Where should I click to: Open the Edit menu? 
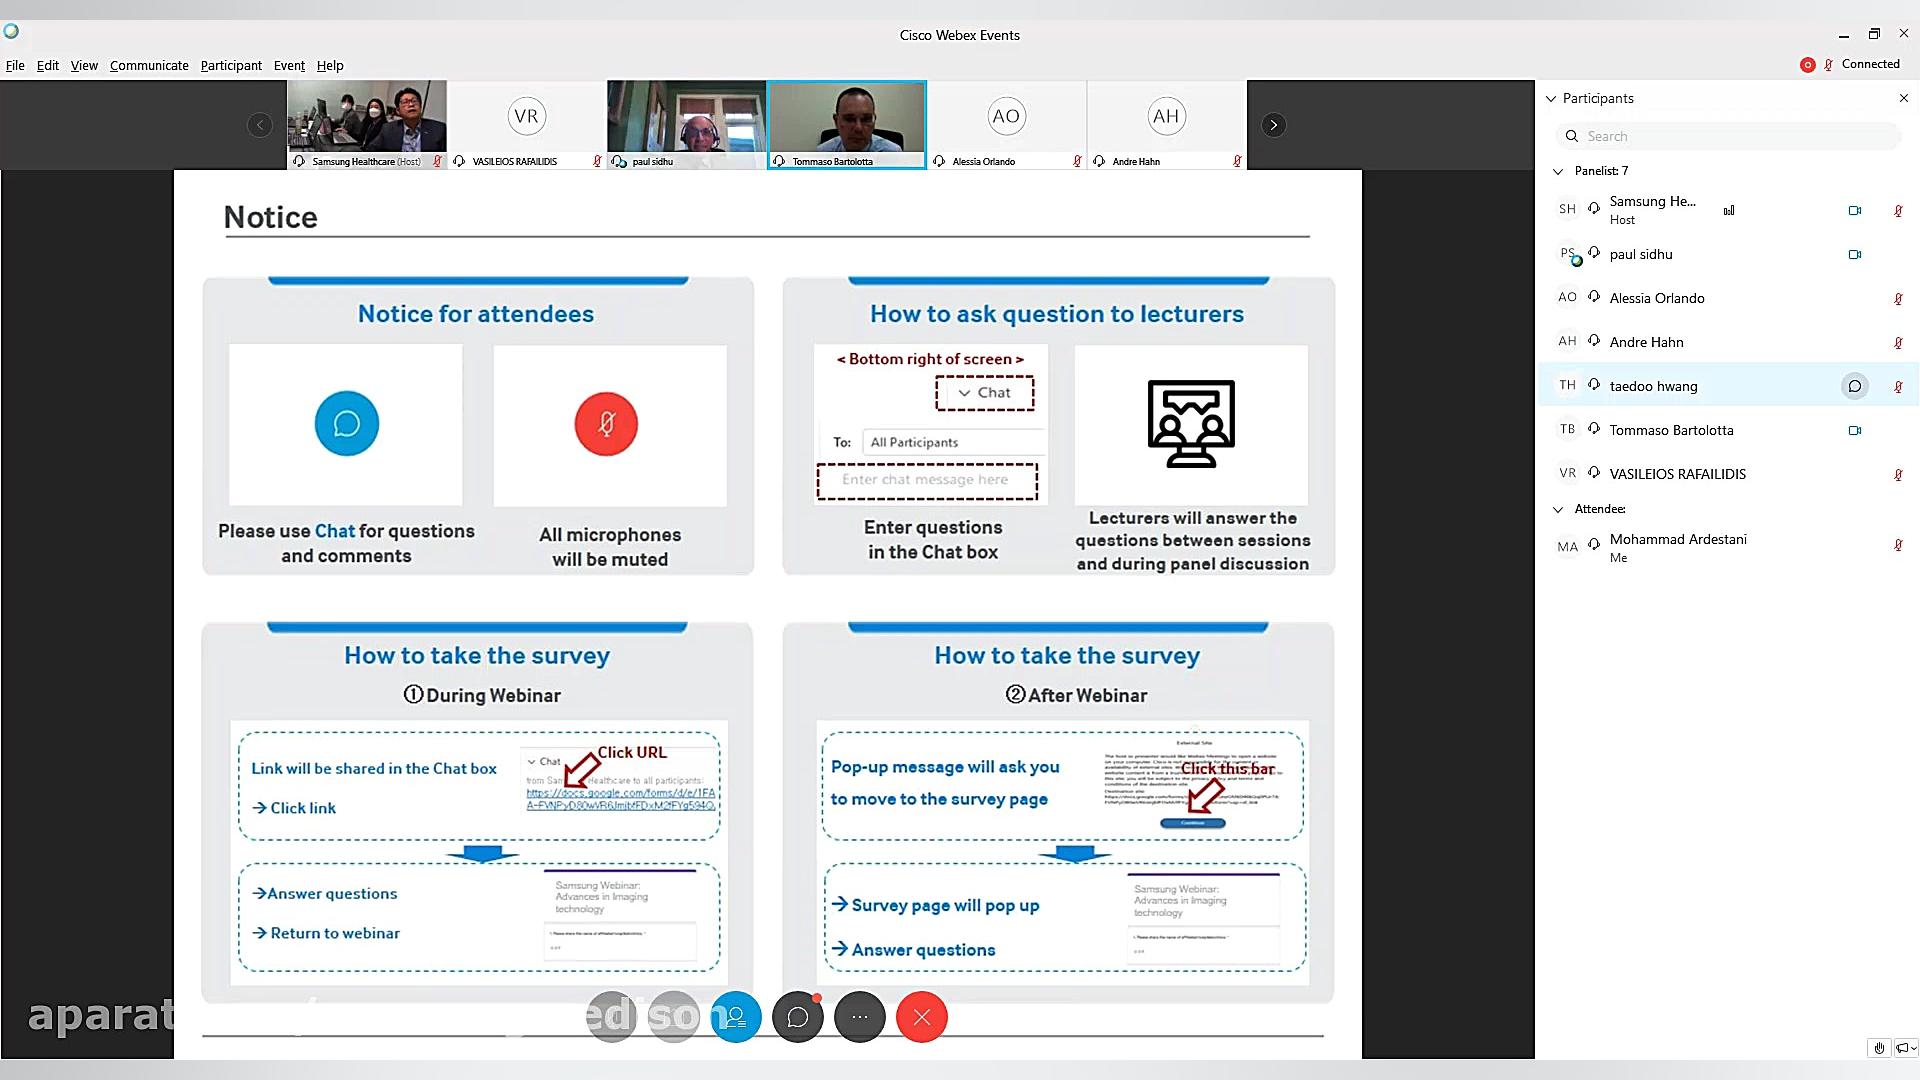[48, 66]
